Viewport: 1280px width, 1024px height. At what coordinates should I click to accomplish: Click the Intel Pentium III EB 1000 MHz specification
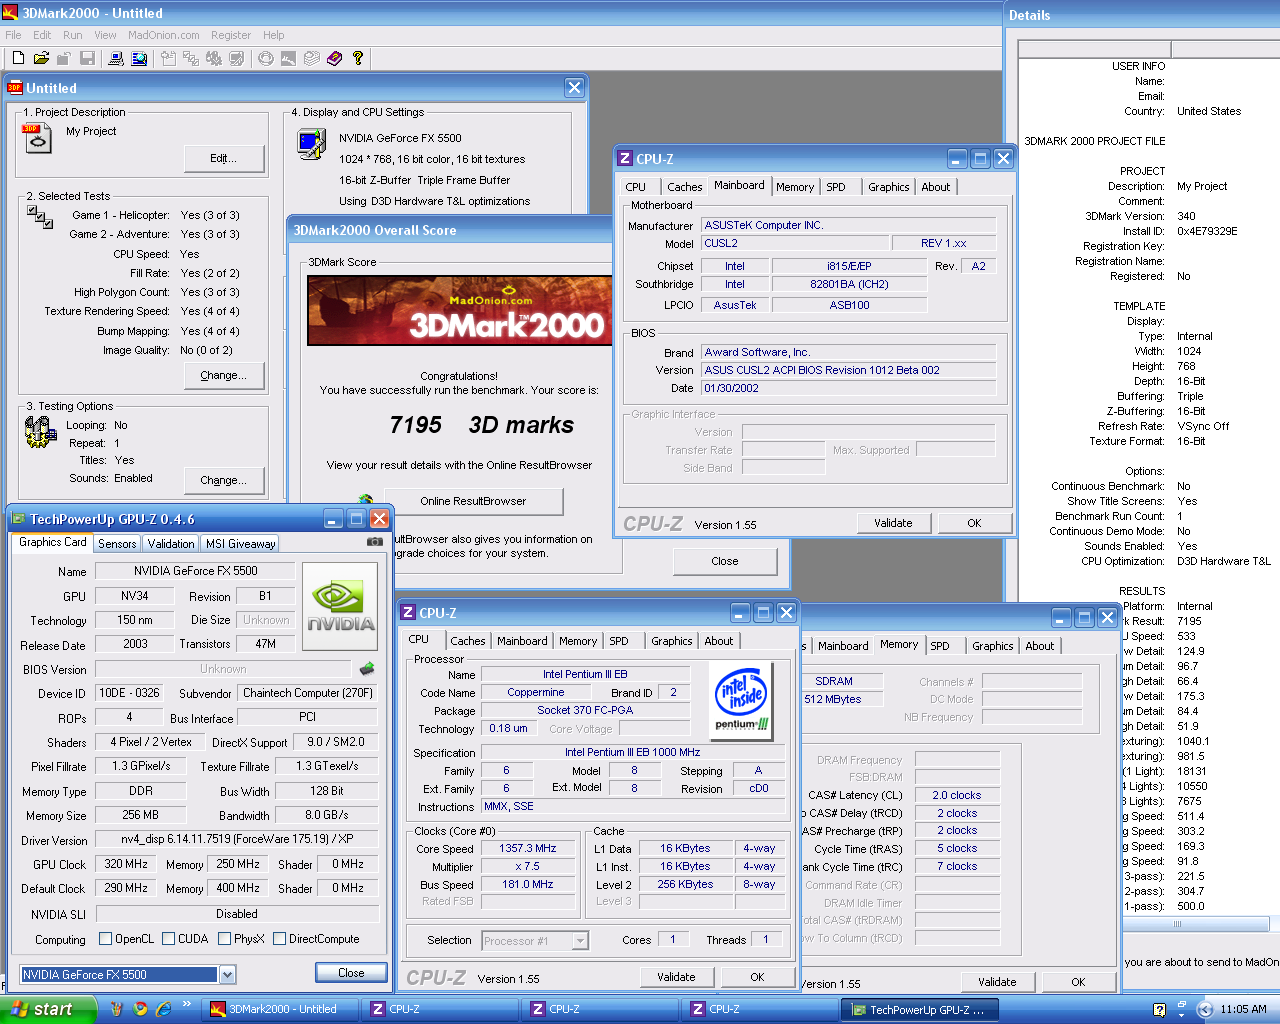tap(632, 752)
